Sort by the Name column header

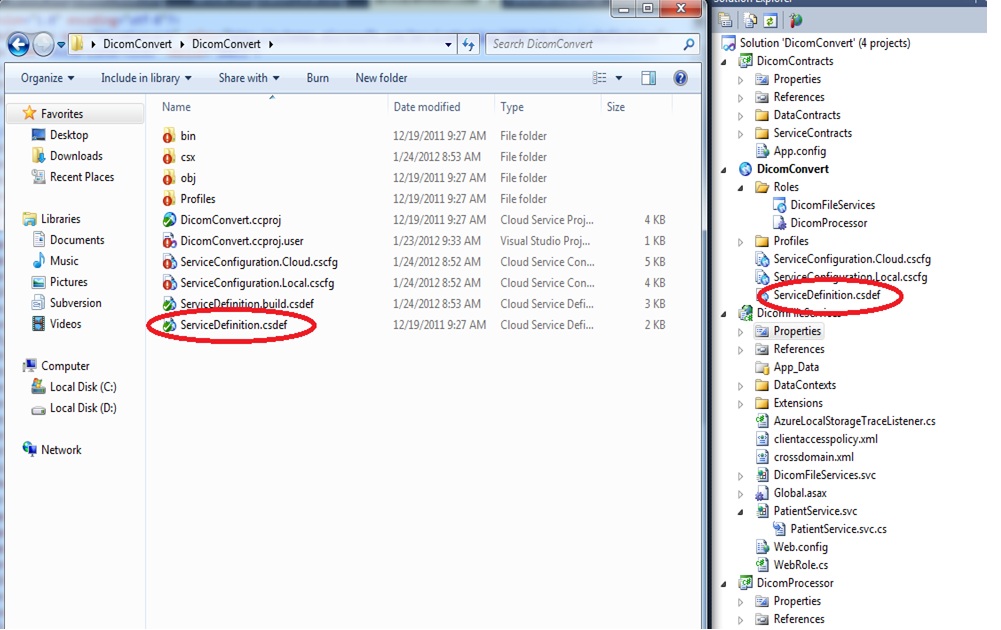(x=176, y=107)
